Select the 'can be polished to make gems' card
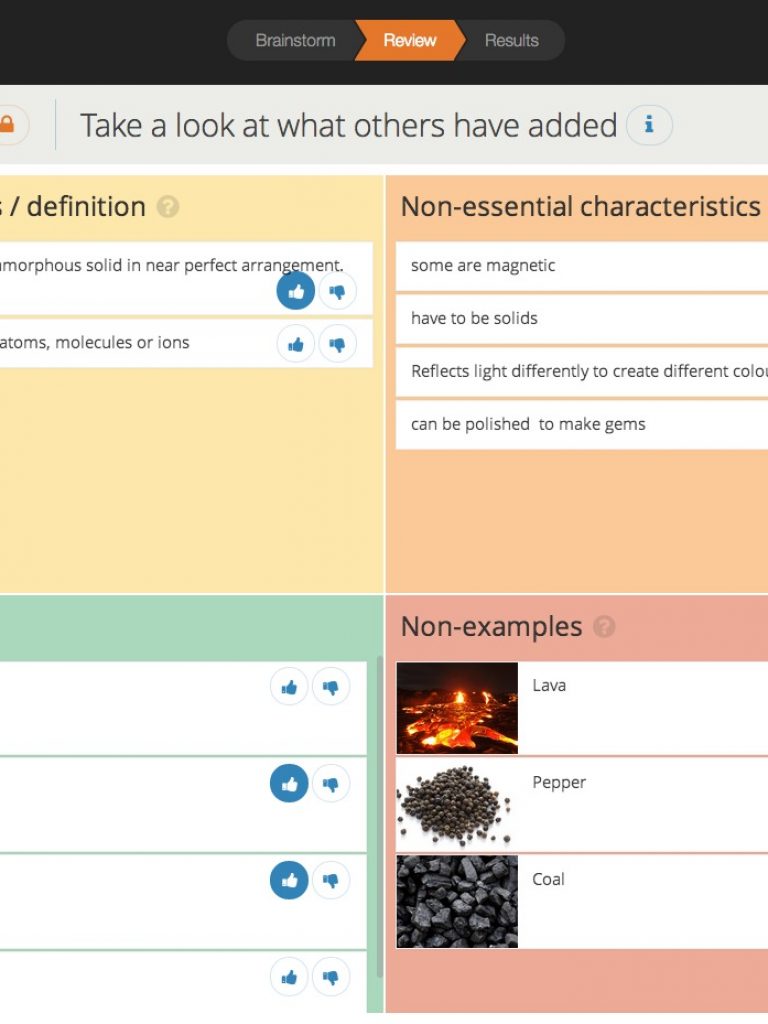This screenshot has width=768, height=1024. 582,424
